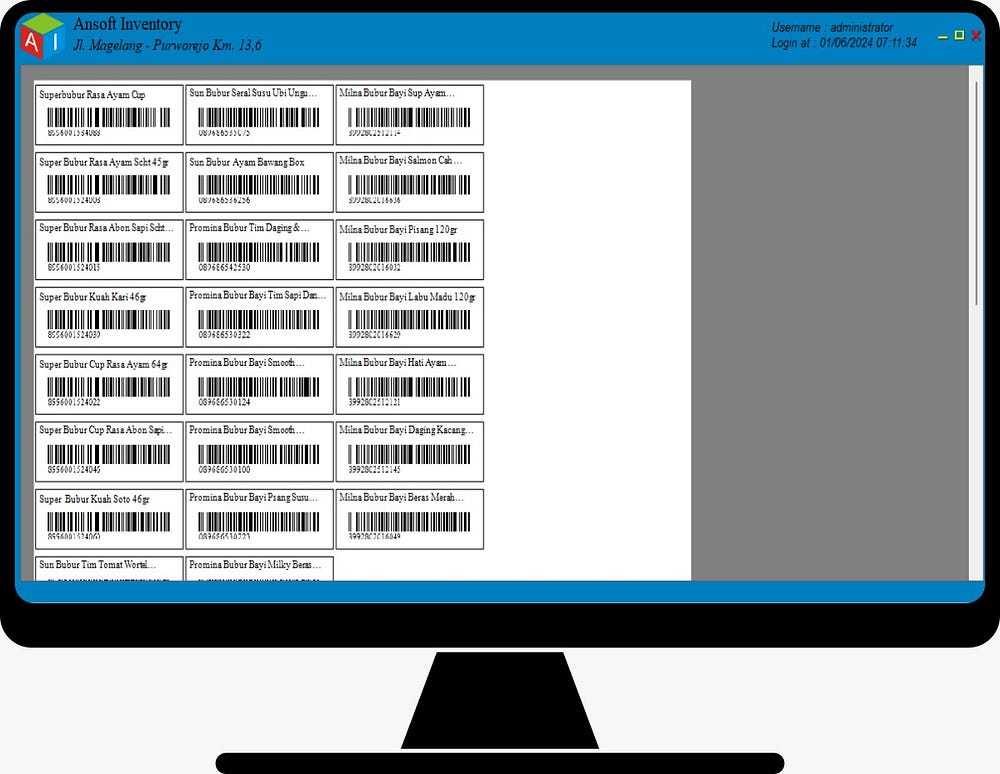Select Sun Bubur Ayam Bawang Box label

(x=260, y=182)
